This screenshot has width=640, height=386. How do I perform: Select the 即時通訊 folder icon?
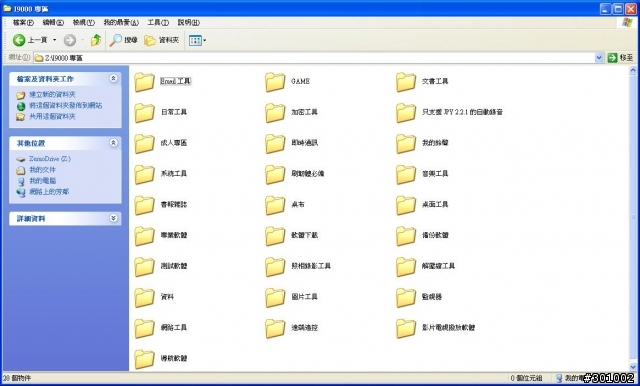(x=275, y=143)
